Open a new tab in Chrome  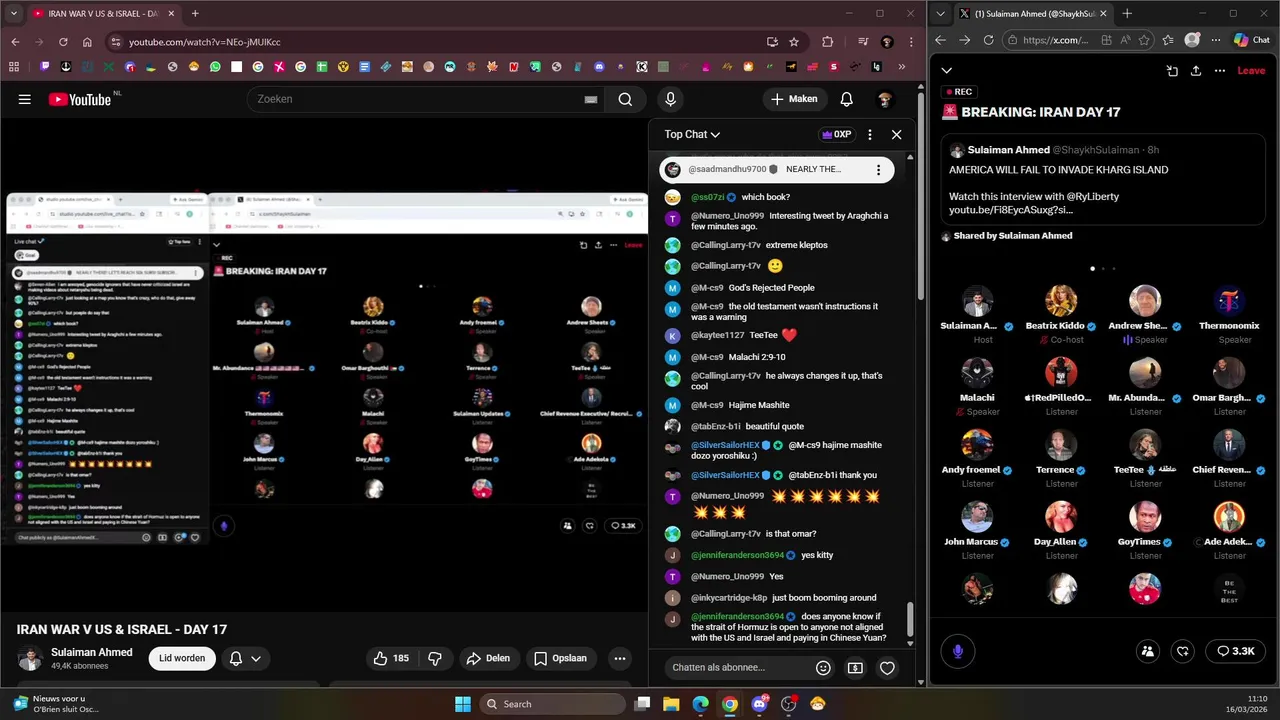click(194, 14)
